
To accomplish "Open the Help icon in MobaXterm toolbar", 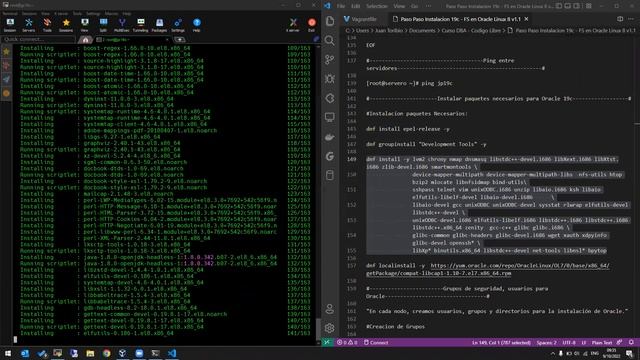I will tap(197, 25).
